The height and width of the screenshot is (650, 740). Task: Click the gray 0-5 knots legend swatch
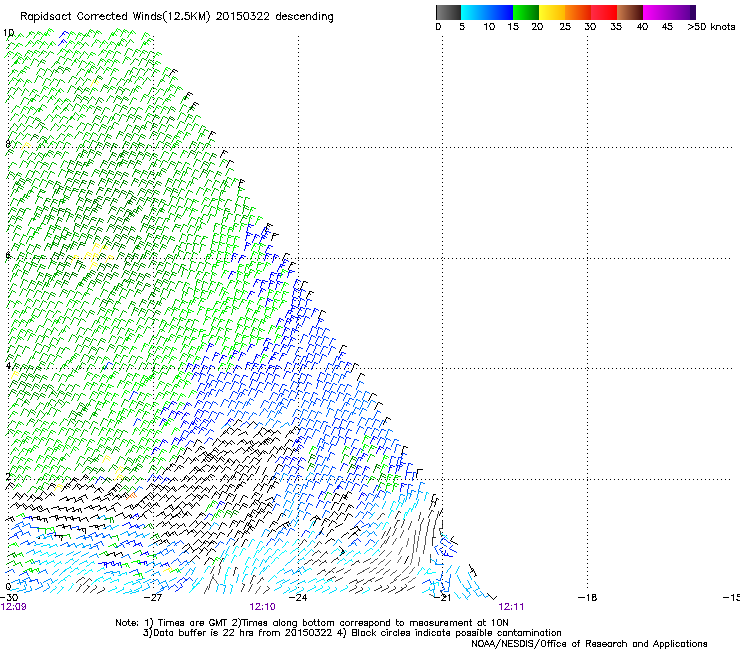coord(448,12)
